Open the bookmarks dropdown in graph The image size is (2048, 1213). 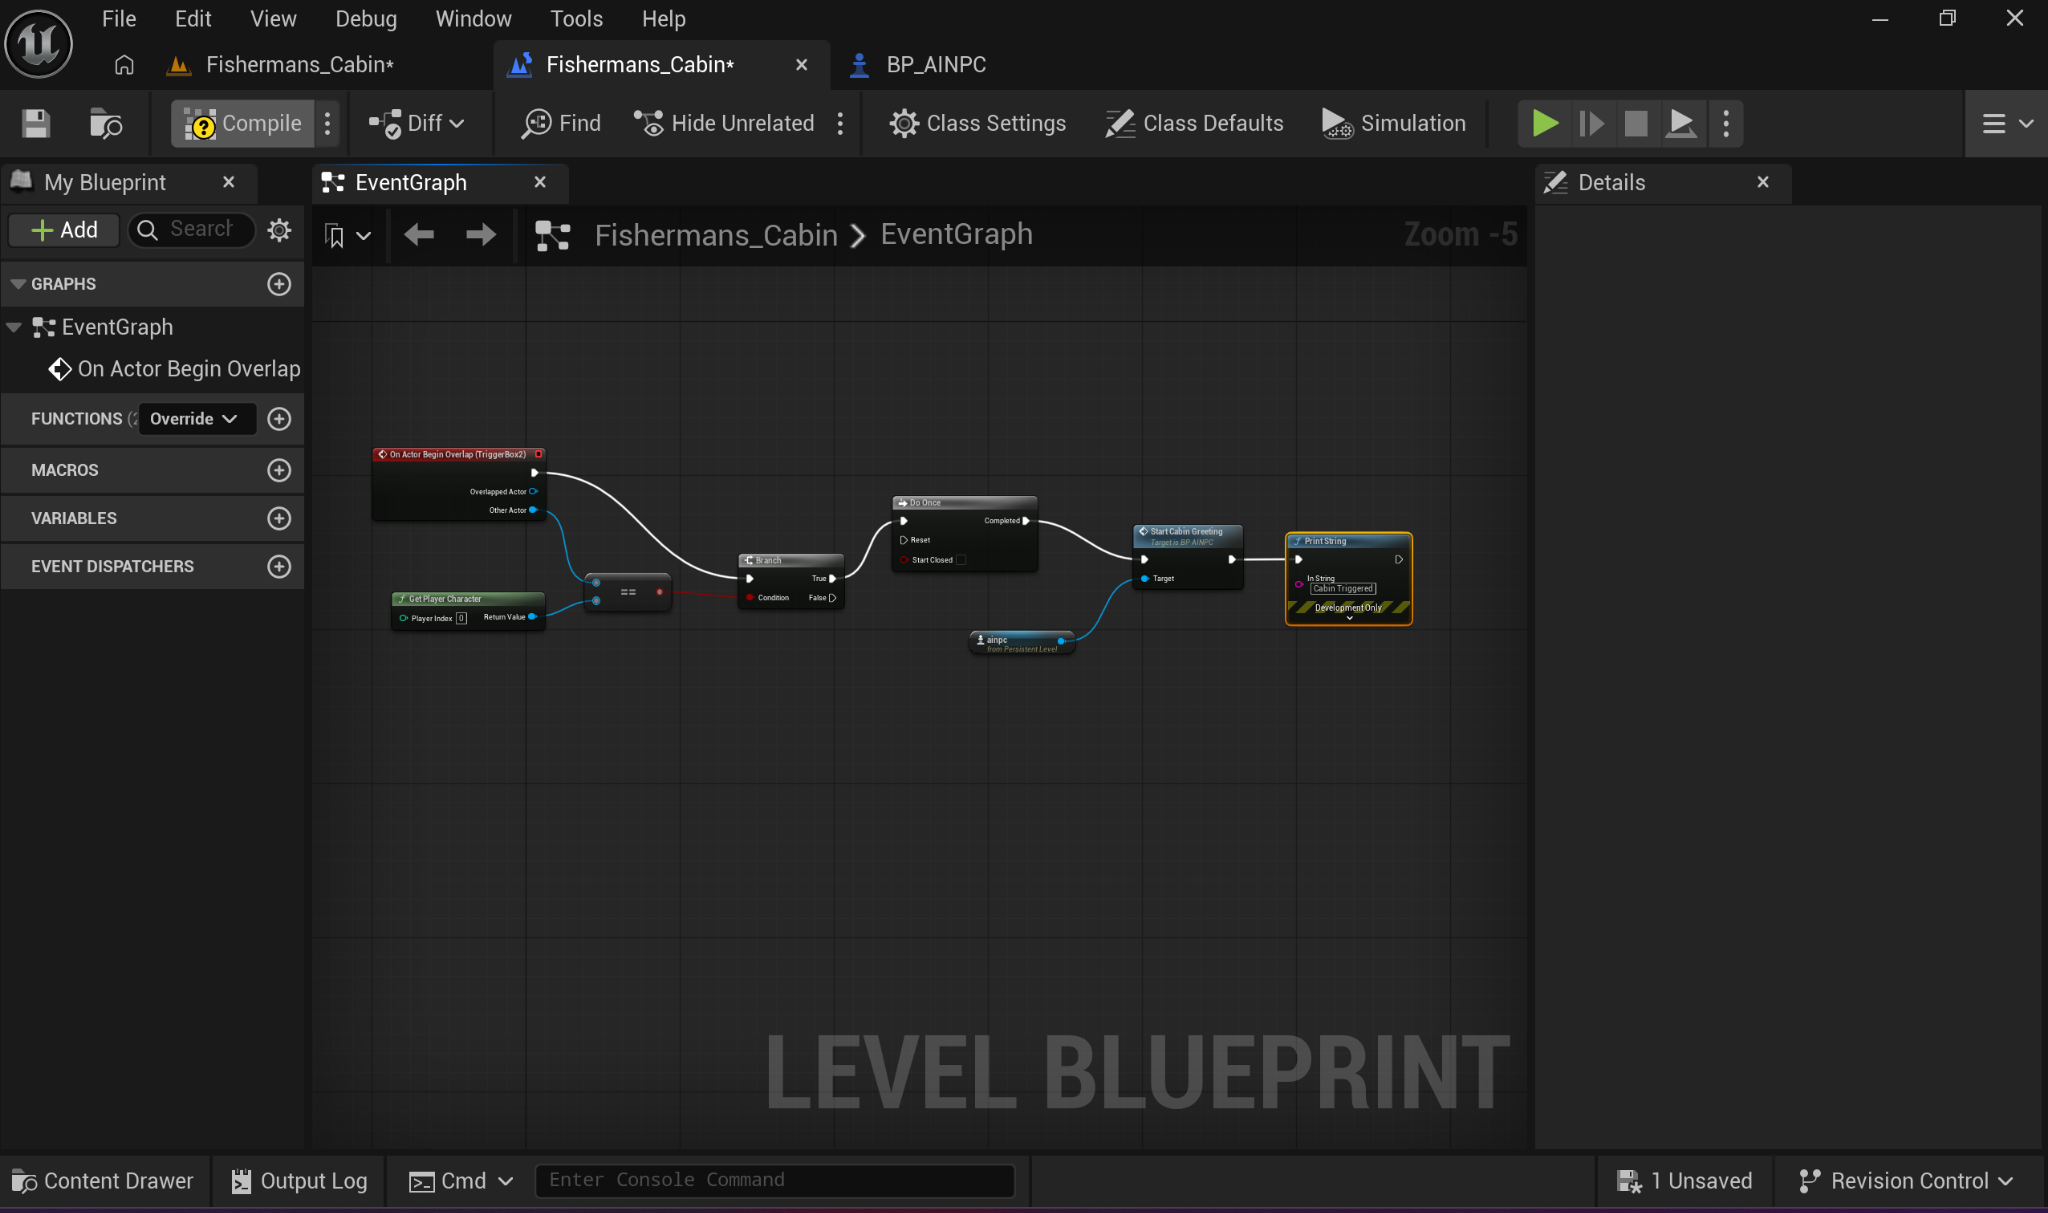click(x=347, y=236)
